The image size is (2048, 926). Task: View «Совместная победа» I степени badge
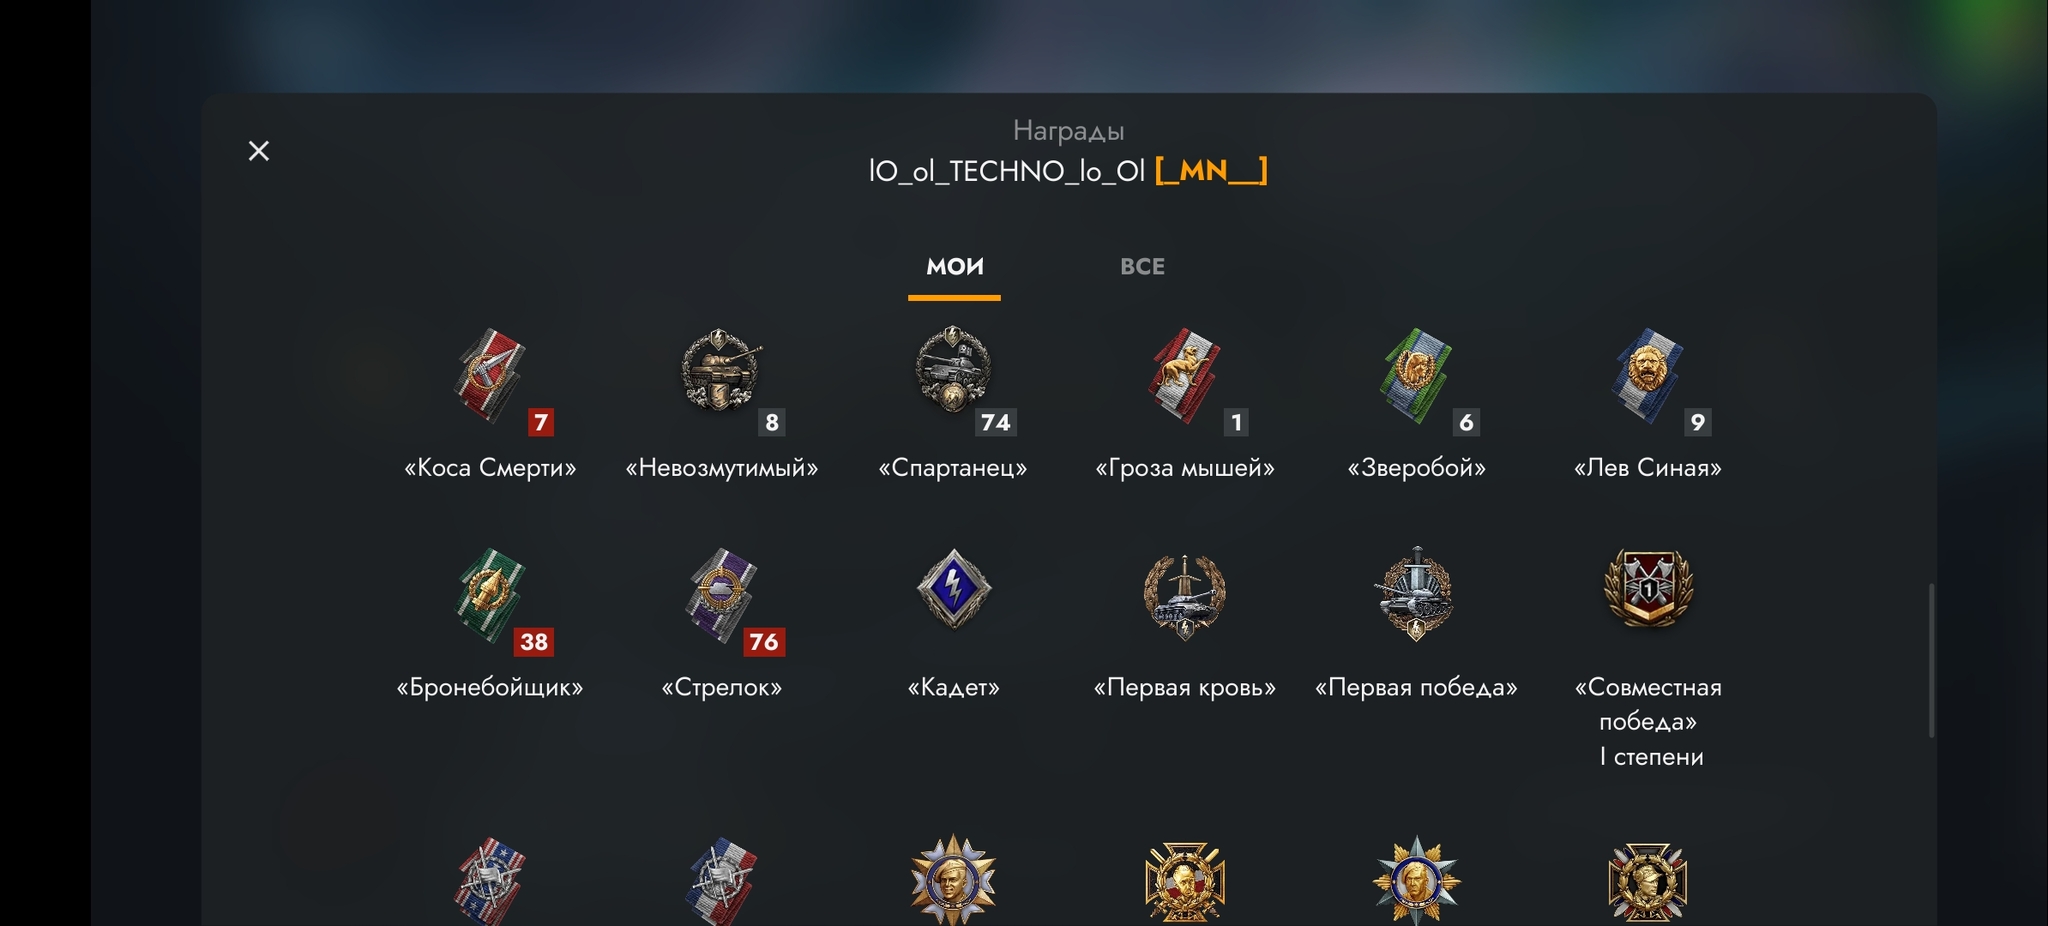click(x=1648, y=589)
